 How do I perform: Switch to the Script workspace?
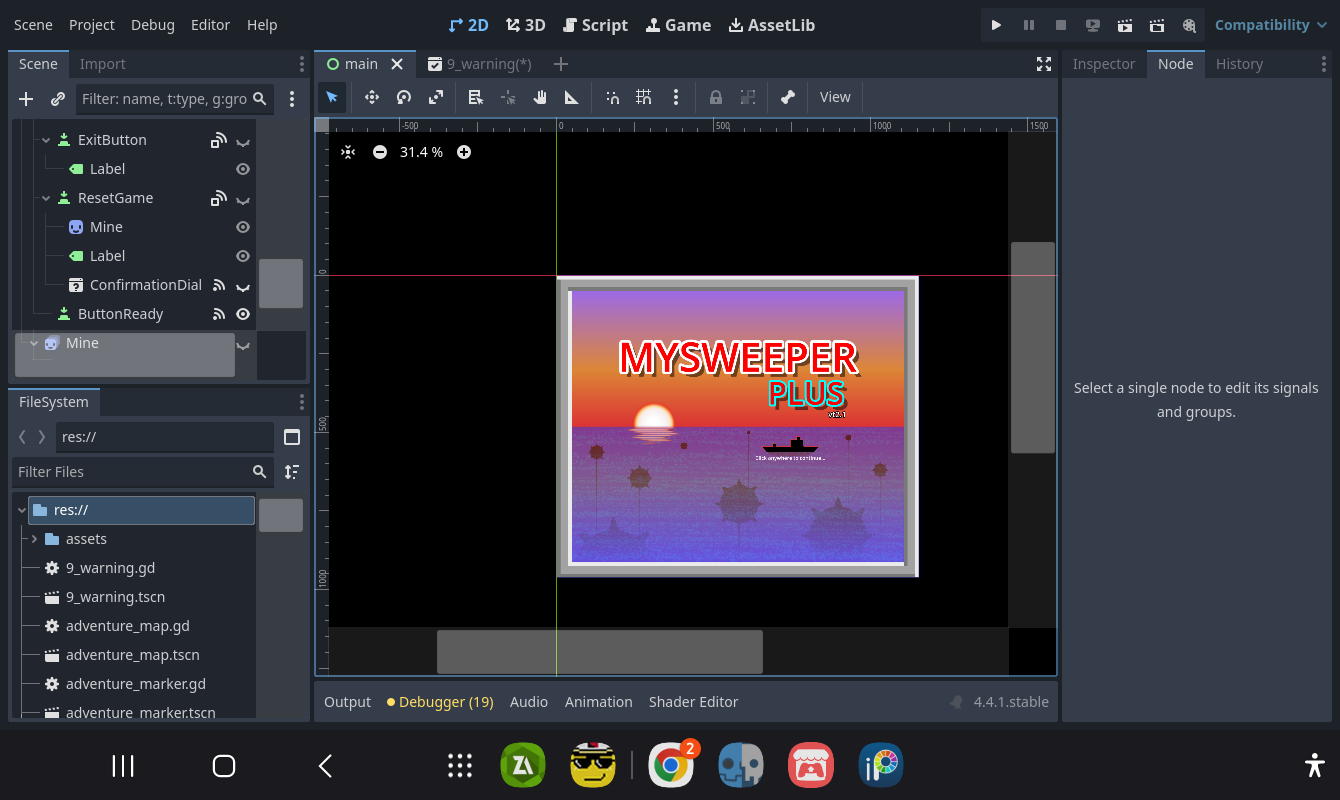pos(595,25)
